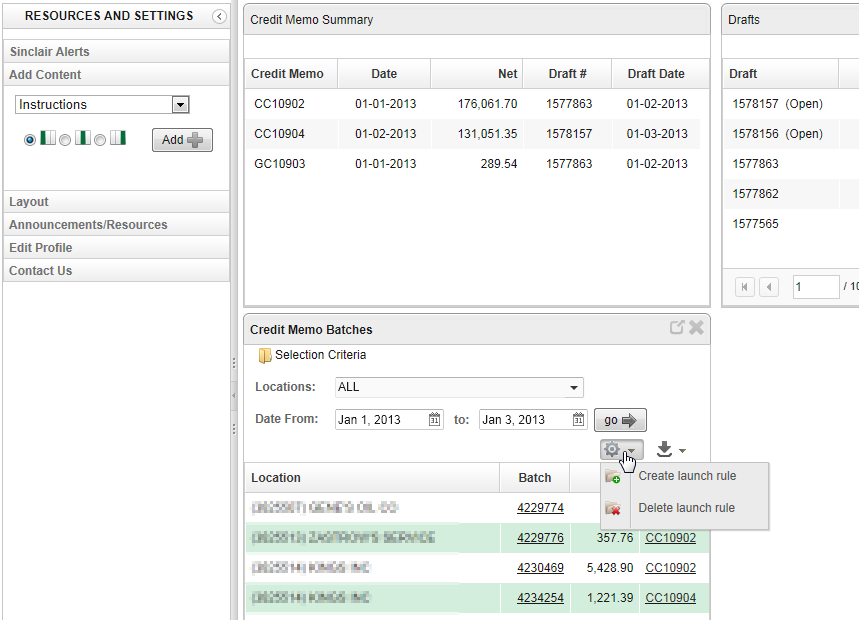Viewport: 859px width, 620px height.
Task: Select the GC10903 credit memo row
Action: click(x=473, y=164)
